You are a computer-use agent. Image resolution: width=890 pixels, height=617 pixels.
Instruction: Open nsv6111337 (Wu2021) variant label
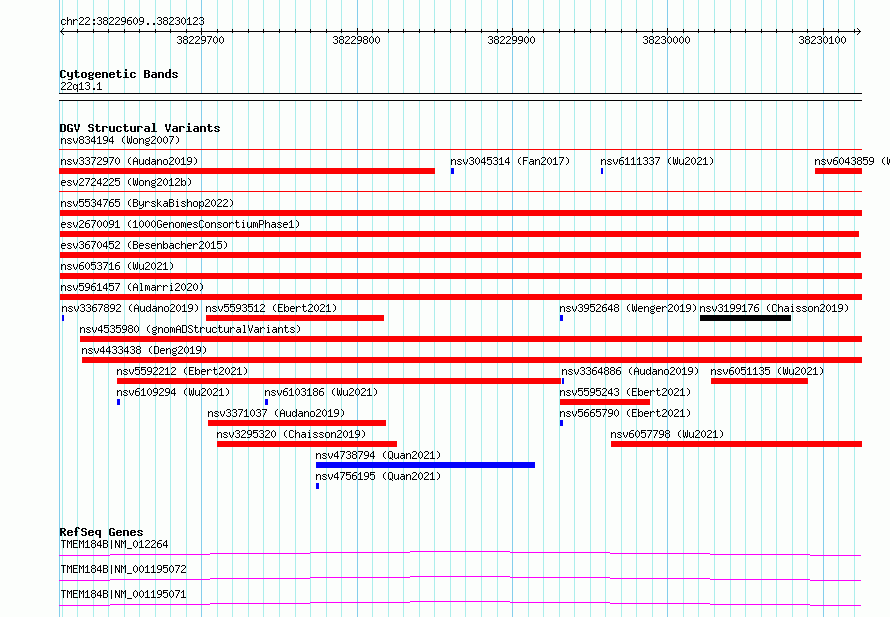click(657, 161)
